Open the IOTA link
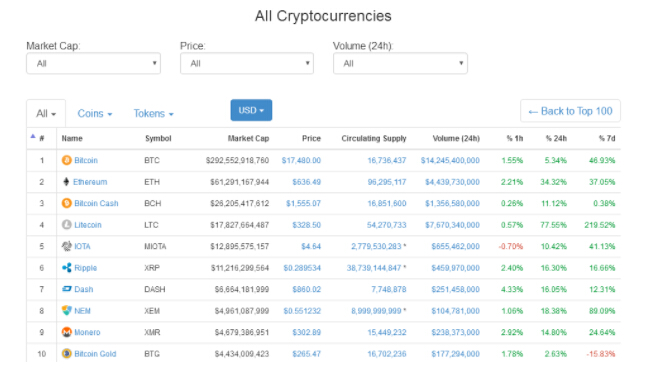Image resolution: width=662 pixels, height=378 pixels. pyautogui.click(x=82, y=247)
